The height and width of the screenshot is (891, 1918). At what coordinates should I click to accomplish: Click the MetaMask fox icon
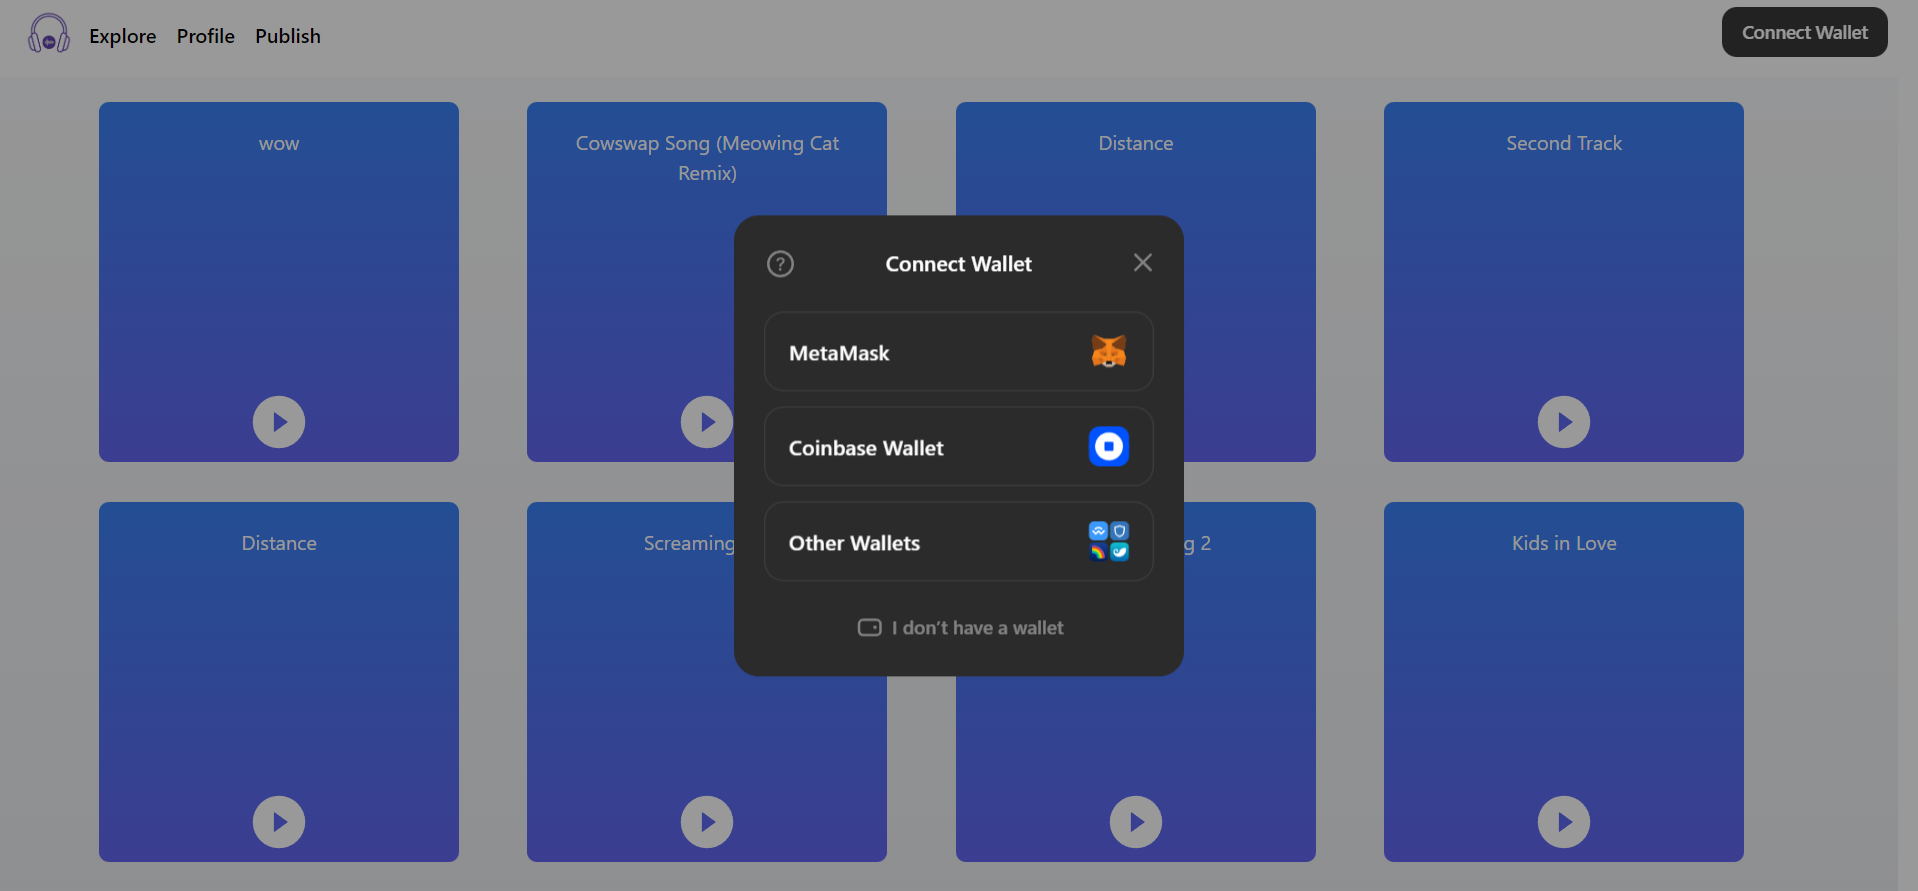(1108, 352)
